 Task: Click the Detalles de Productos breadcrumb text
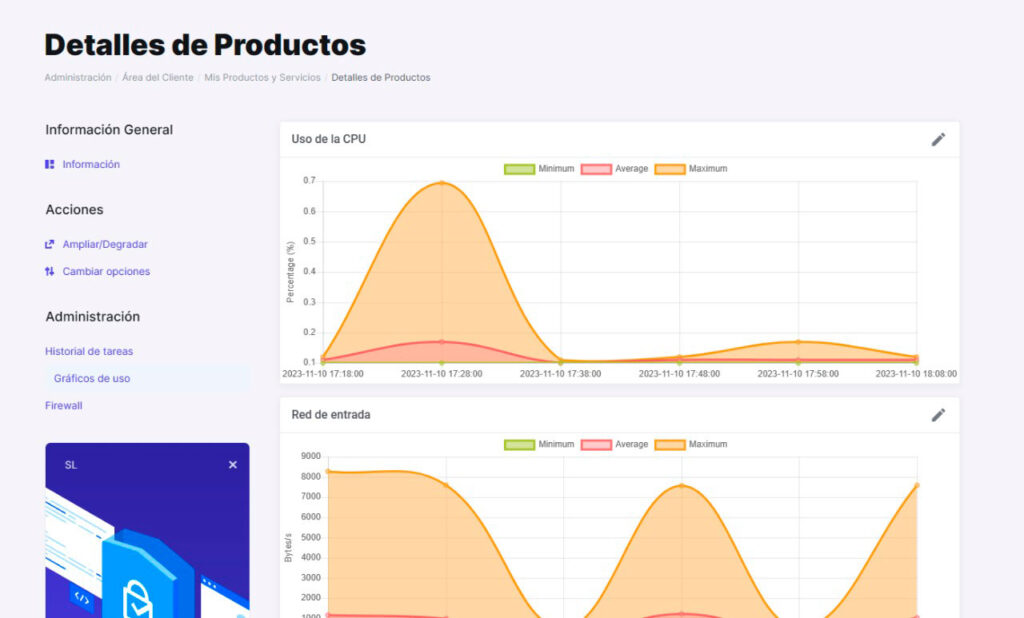[381, 77]
